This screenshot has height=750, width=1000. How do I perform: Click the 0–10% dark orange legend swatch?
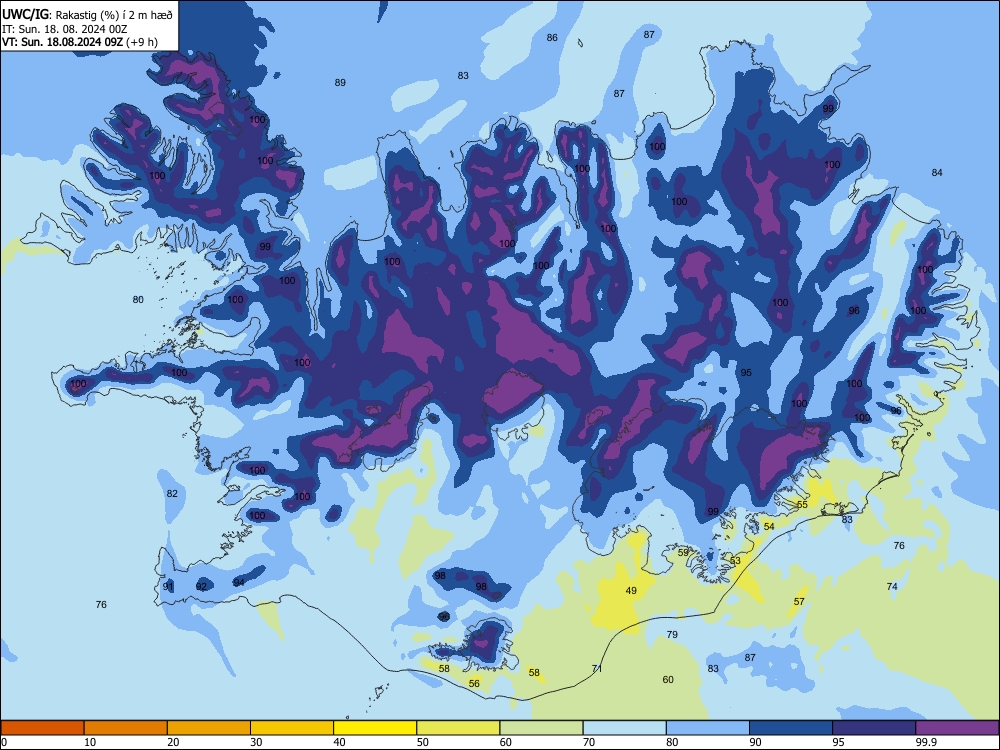coord(42,728)
